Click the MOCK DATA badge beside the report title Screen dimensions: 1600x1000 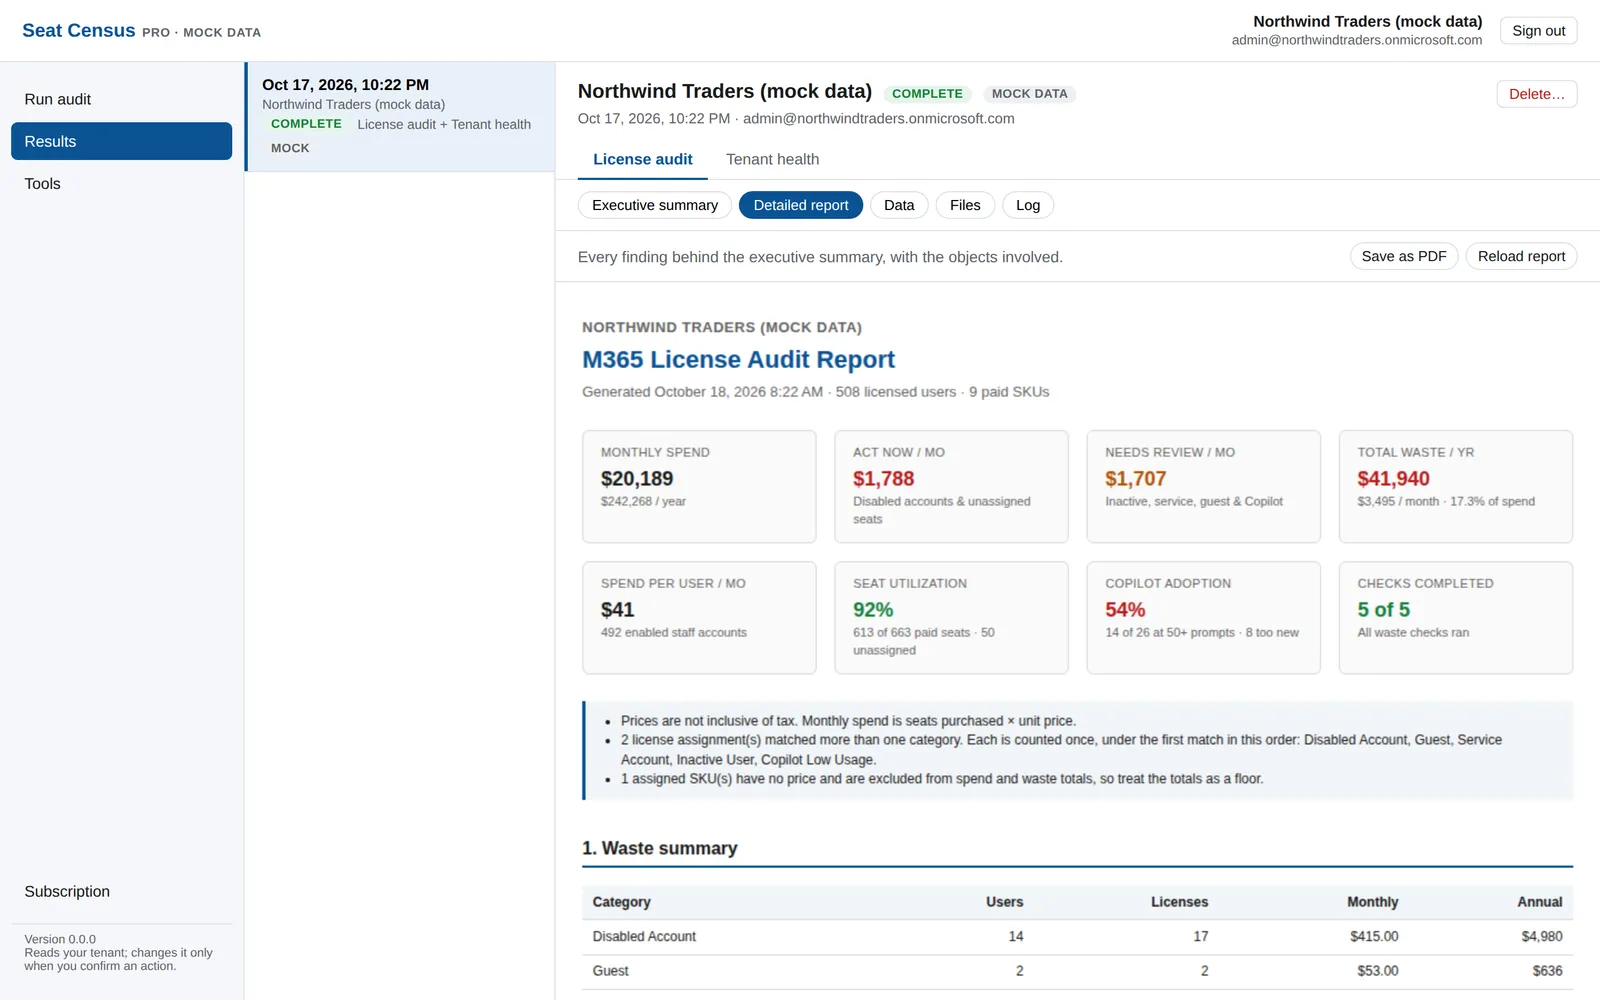click(x=1029, y=94)
